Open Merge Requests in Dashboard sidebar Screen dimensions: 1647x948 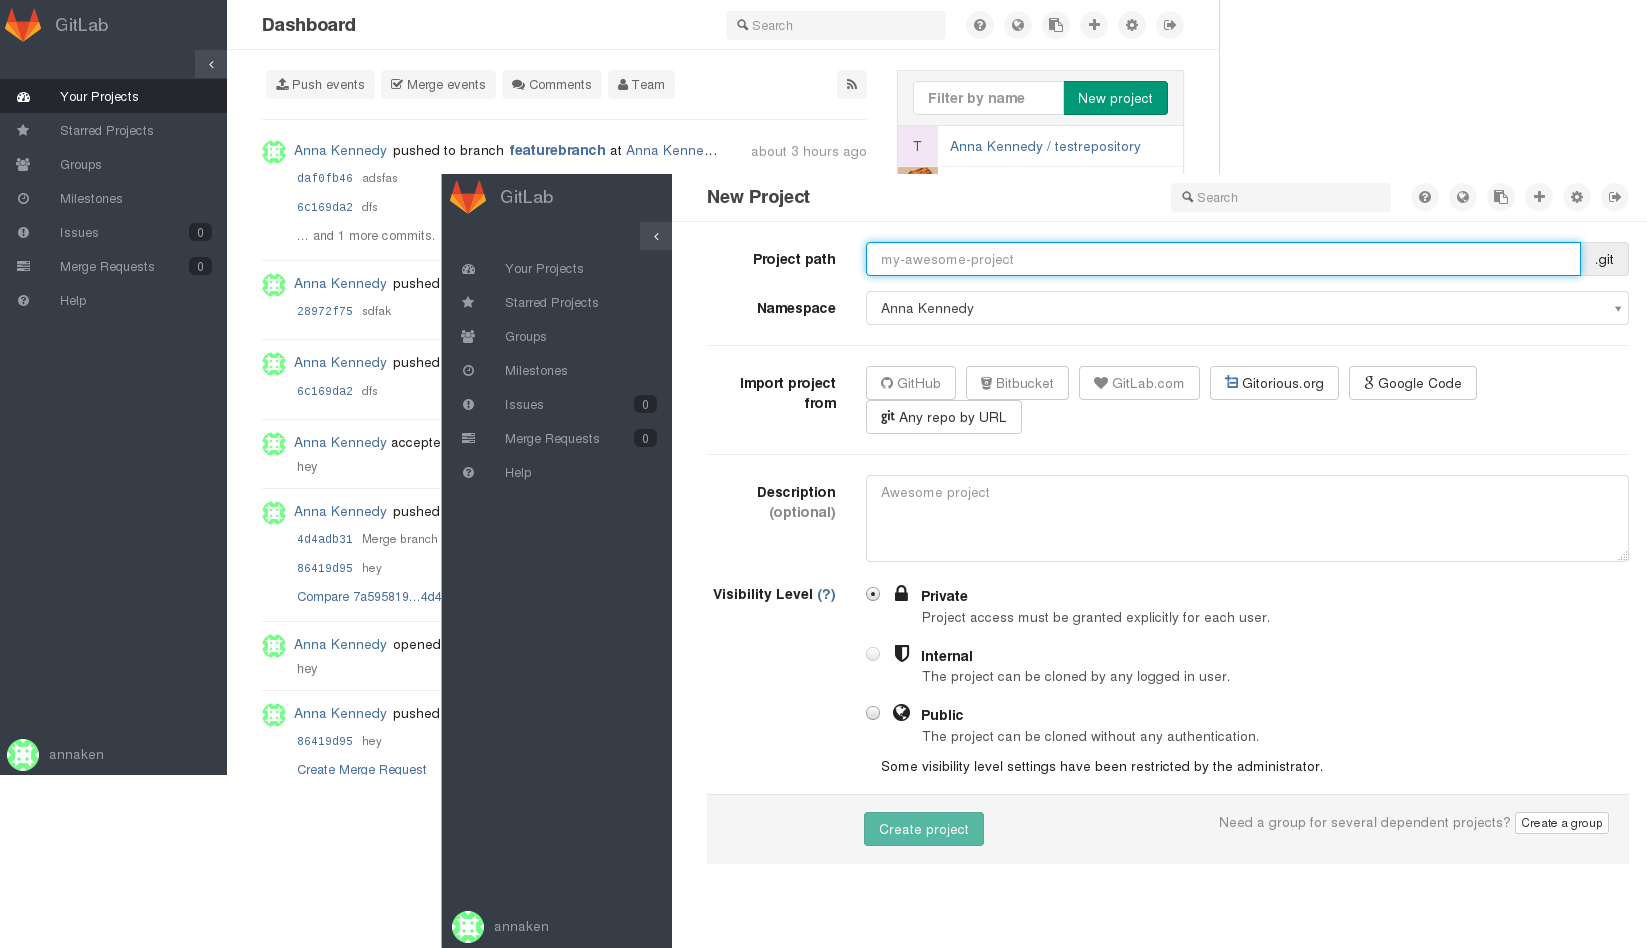(113, 267)
